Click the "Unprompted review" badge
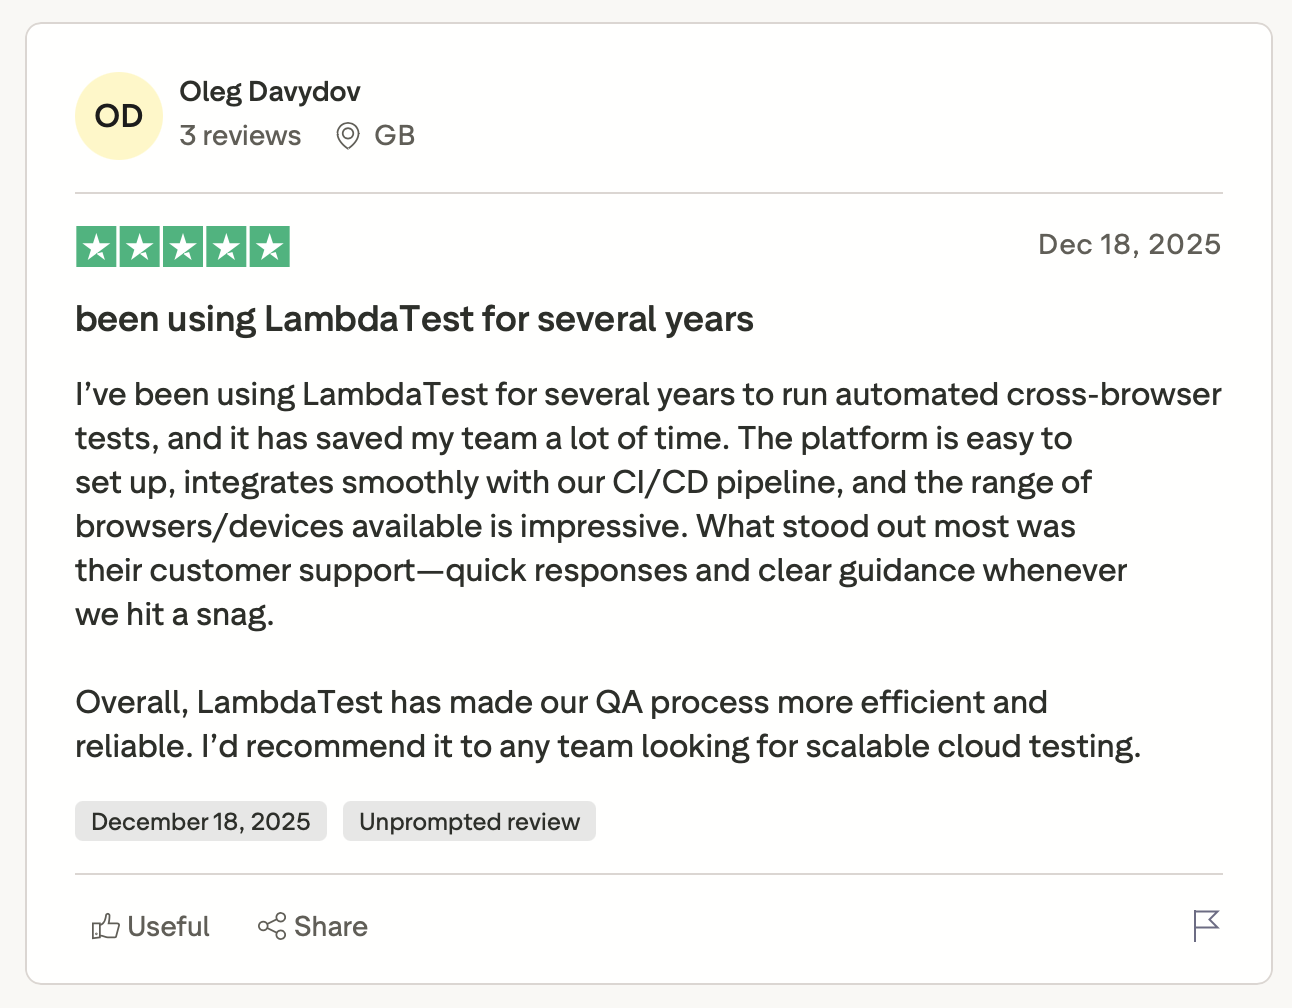The height and width of the screenshot is (1008, 1292). (x=469, y=821)
